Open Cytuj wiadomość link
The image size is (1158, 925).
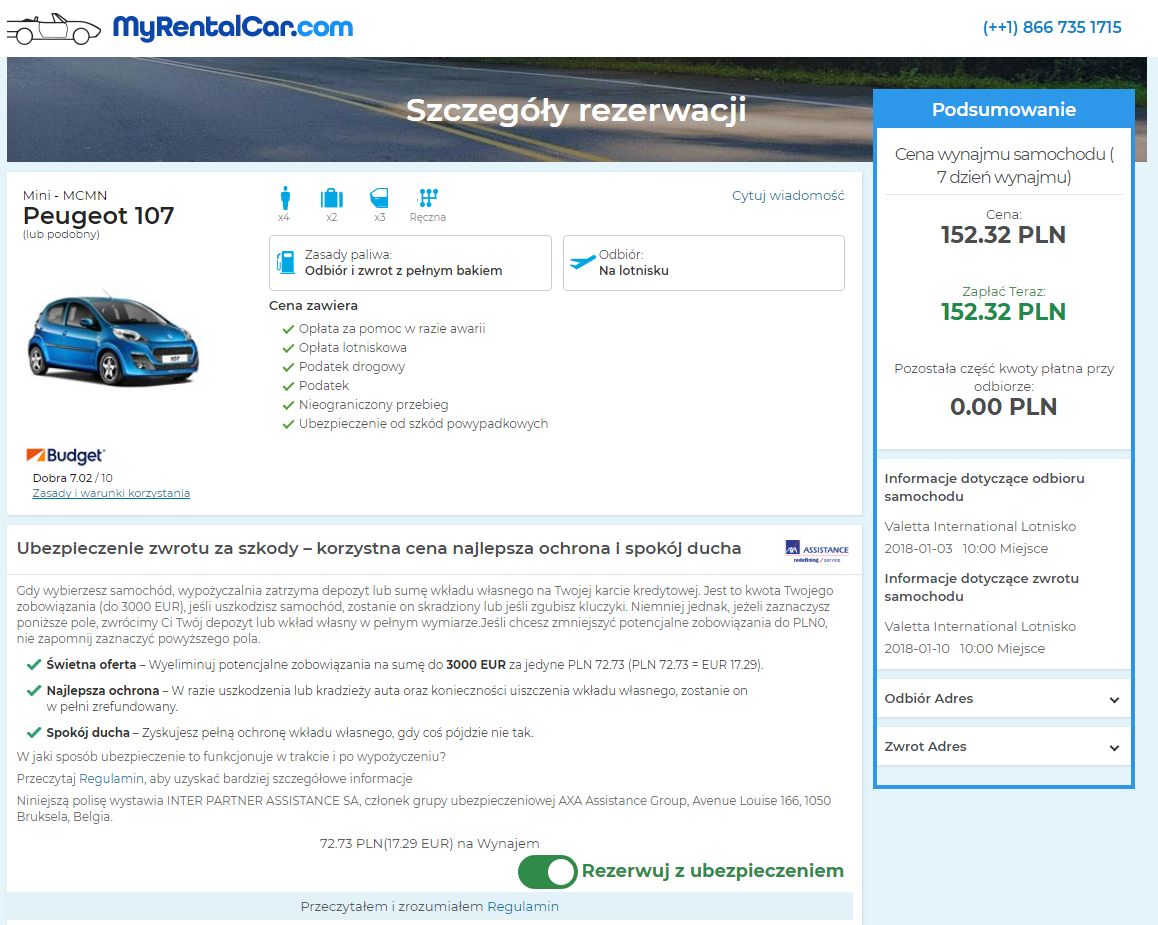pyautogui.click(x=788, y=196)
